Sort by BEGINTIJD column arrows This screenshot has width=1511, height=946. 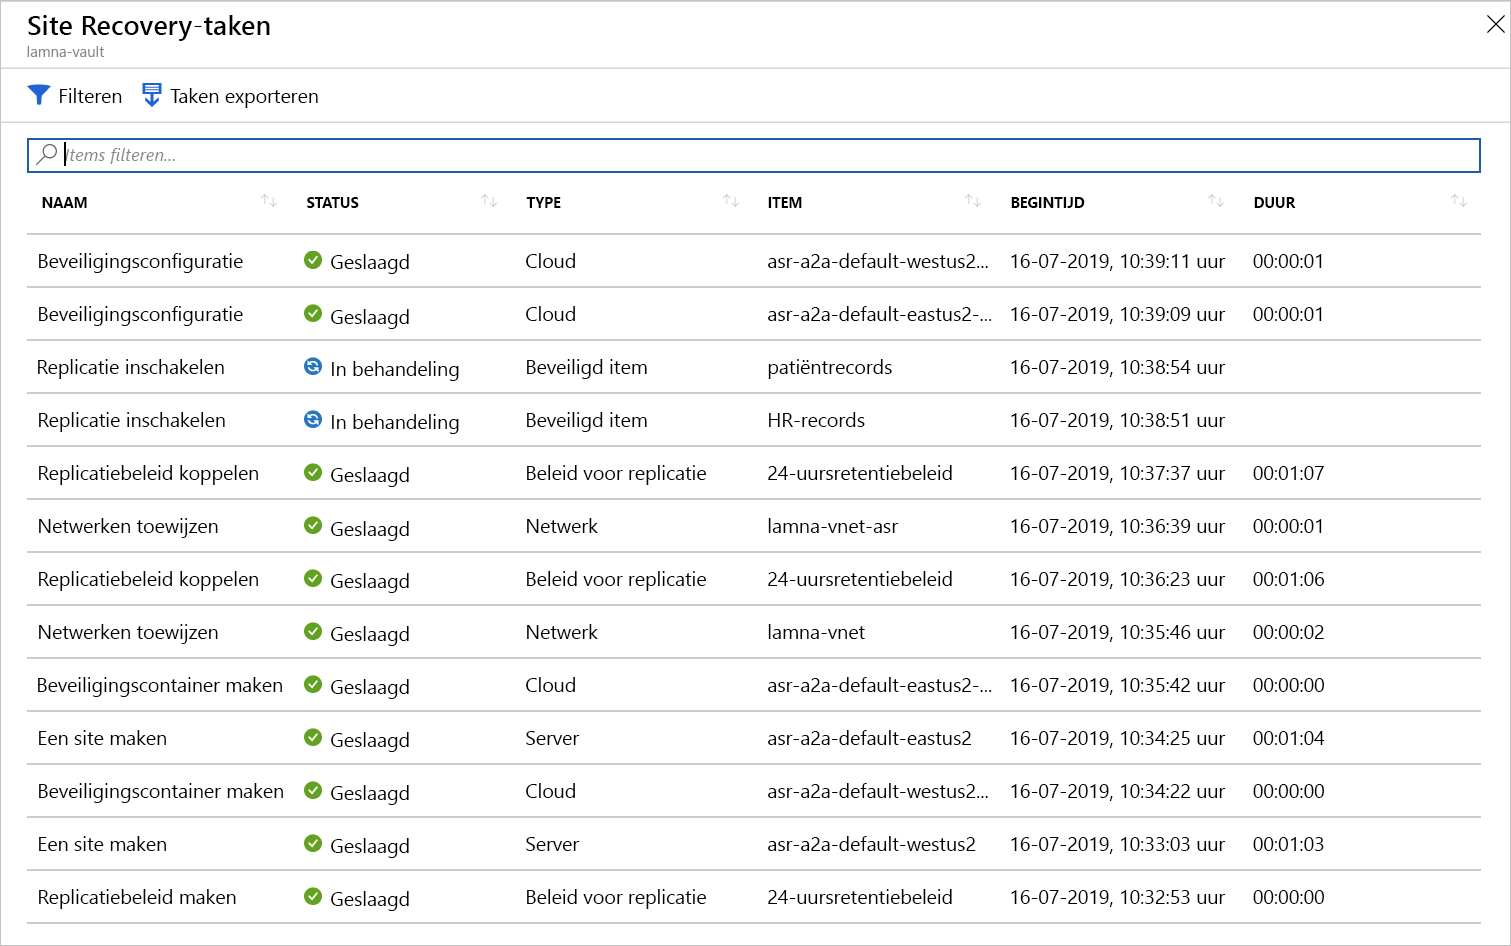[1216, 201]
